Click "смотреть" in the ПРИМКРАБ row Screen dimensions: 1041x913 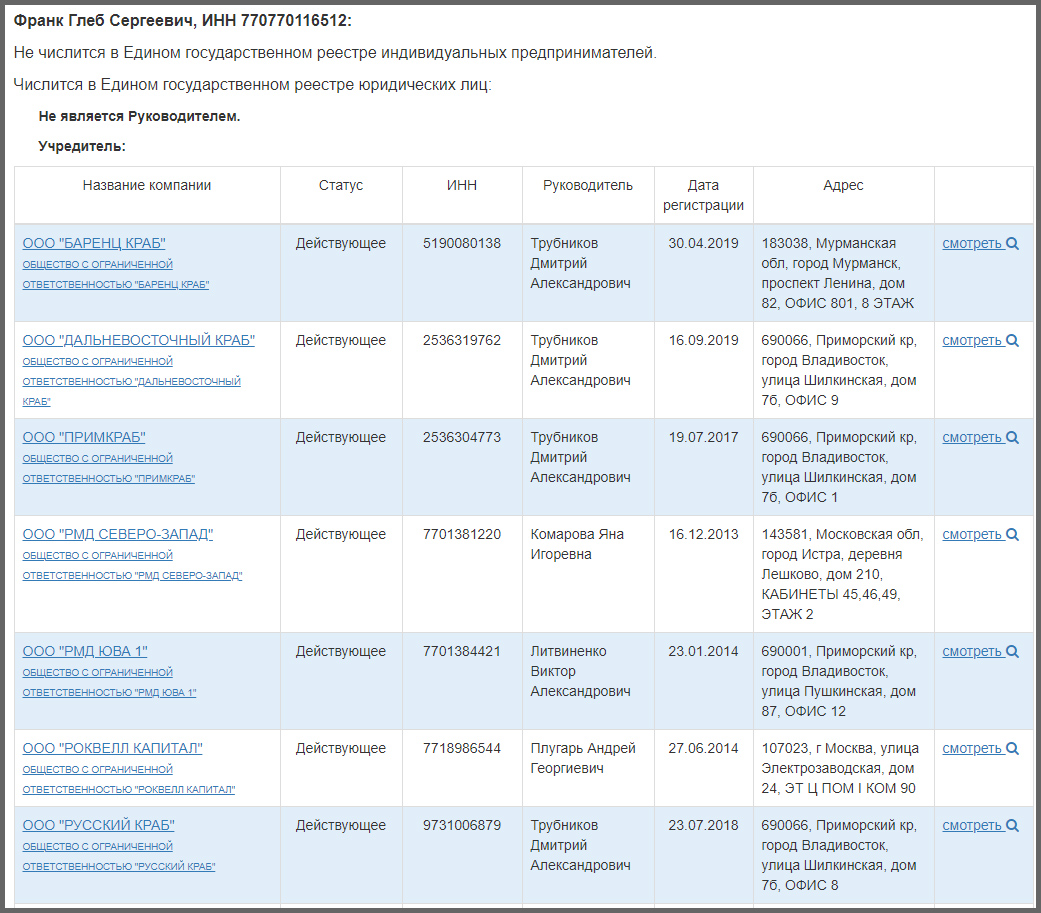pos(971,438)
